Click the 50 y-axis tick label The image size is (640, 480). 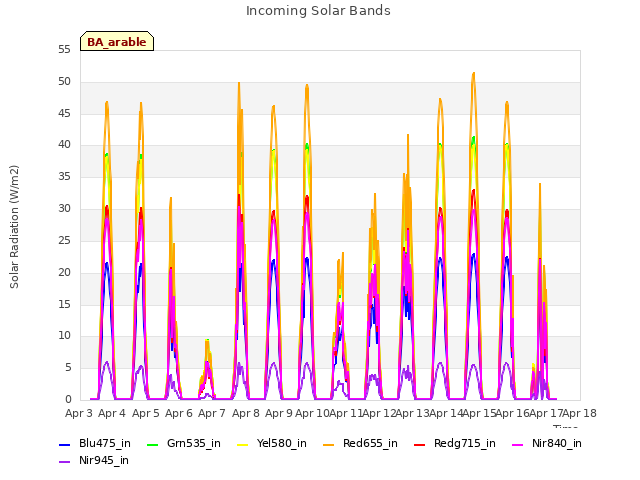pos(64,81)
